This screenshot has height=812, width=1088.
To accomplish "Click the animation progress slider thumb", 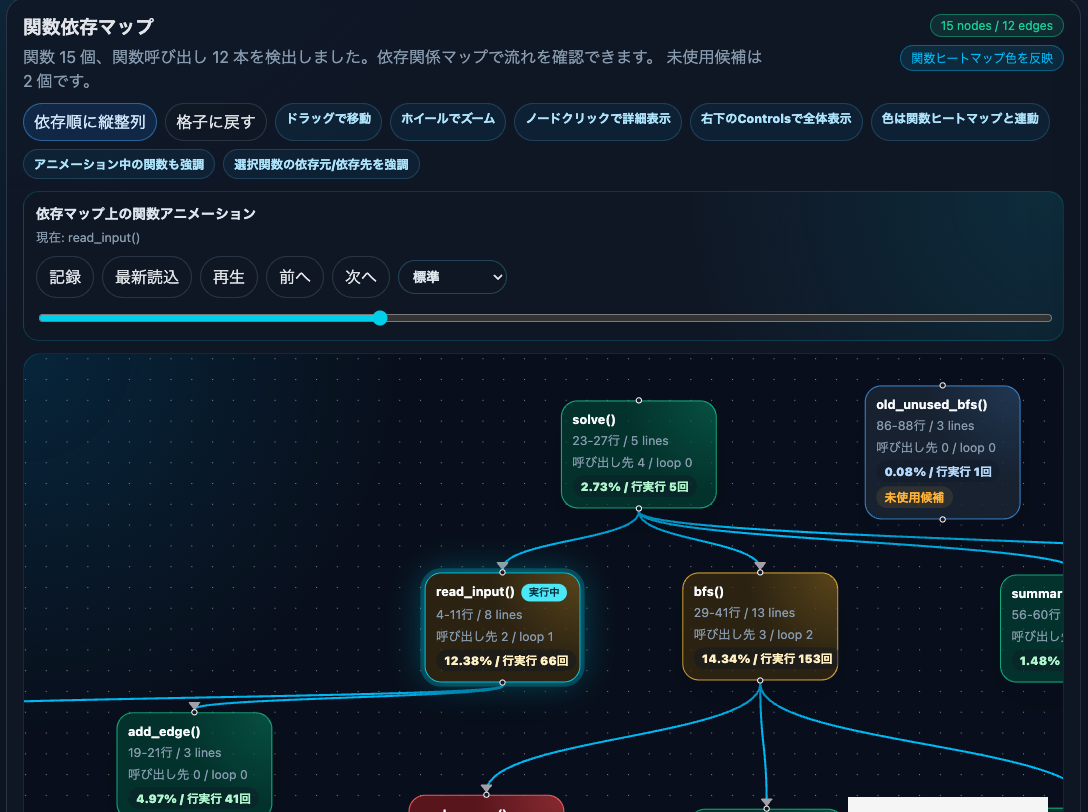I will pos(380,318).
